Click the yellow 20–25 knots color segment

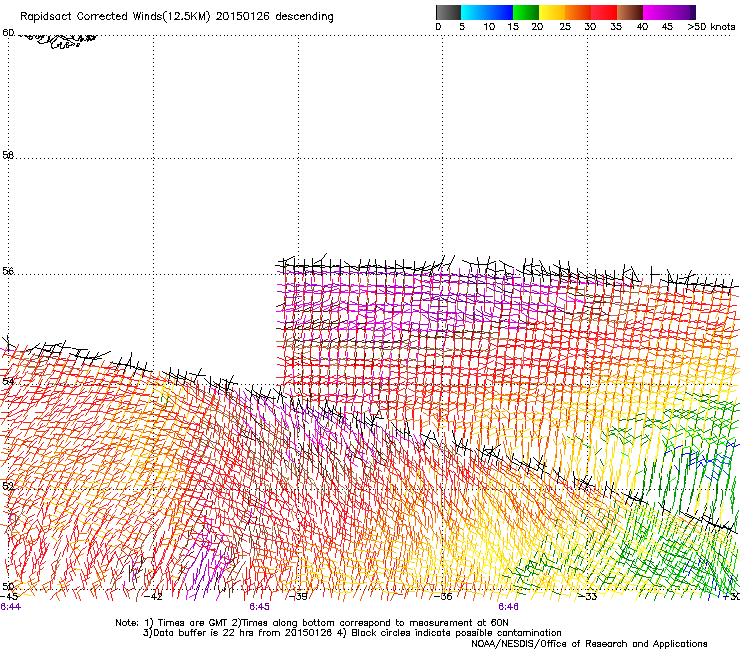click(552, 12)
